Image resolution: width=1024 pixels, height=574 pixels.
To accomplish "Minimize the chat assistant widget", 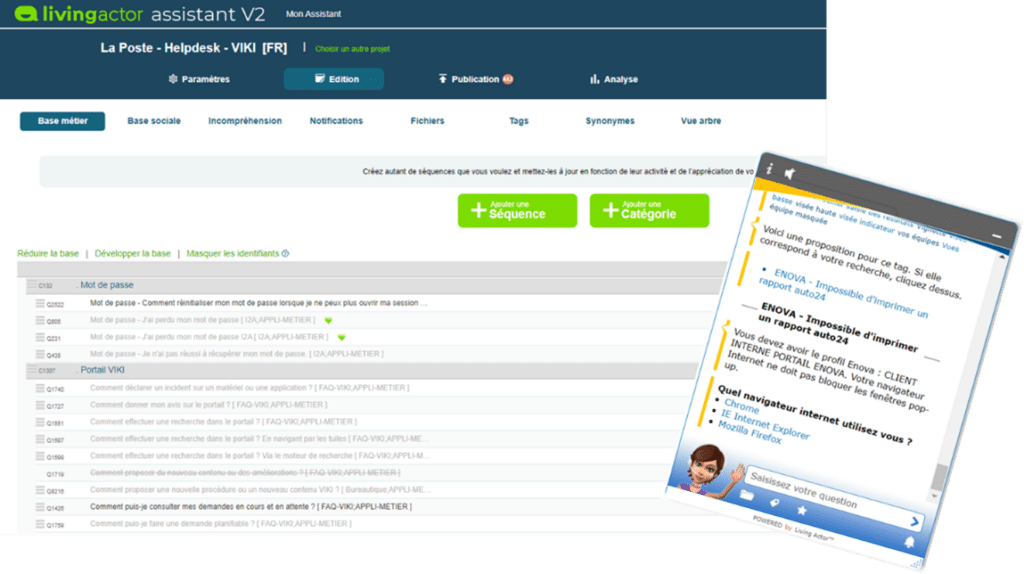I will click(997, 236).
